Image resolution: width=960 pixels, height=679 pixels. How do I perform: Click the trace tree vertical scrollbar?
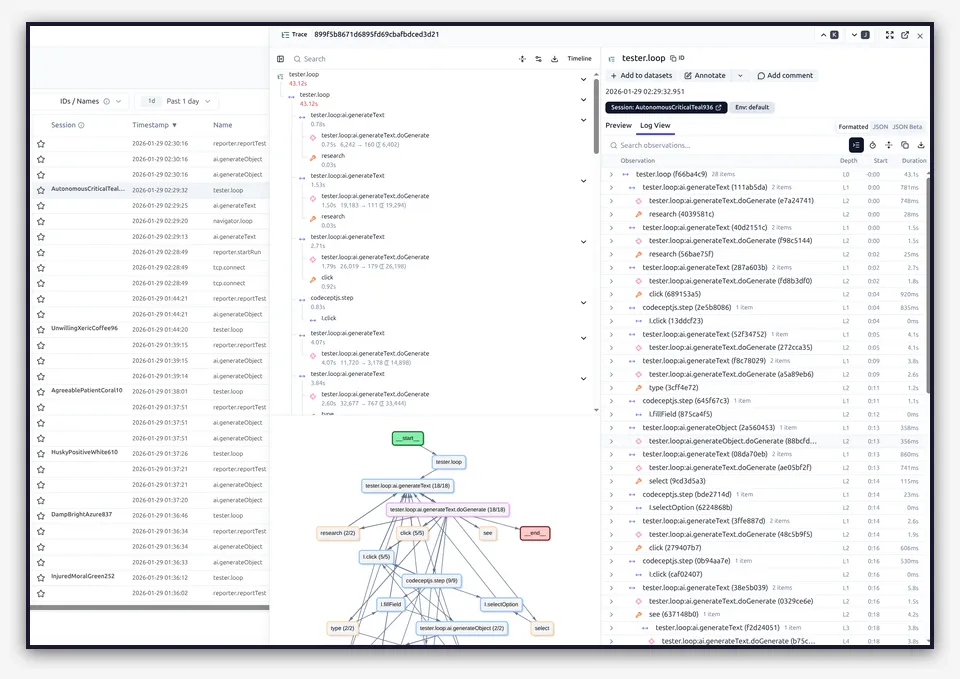point(596,113)
